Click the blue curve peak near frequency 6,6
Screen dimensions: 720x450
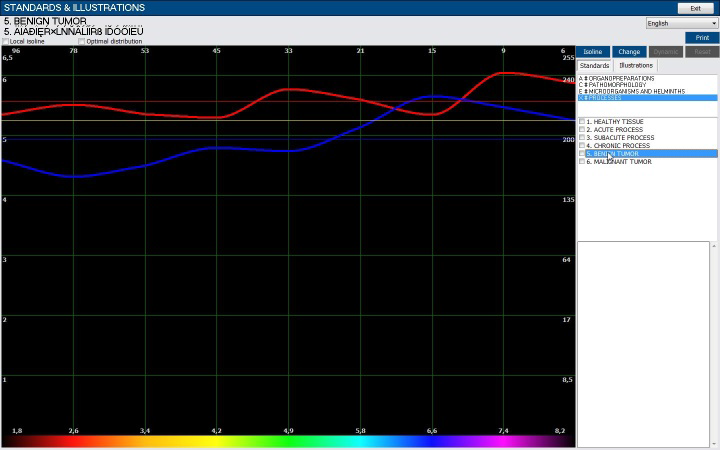[x=433, y=96]
